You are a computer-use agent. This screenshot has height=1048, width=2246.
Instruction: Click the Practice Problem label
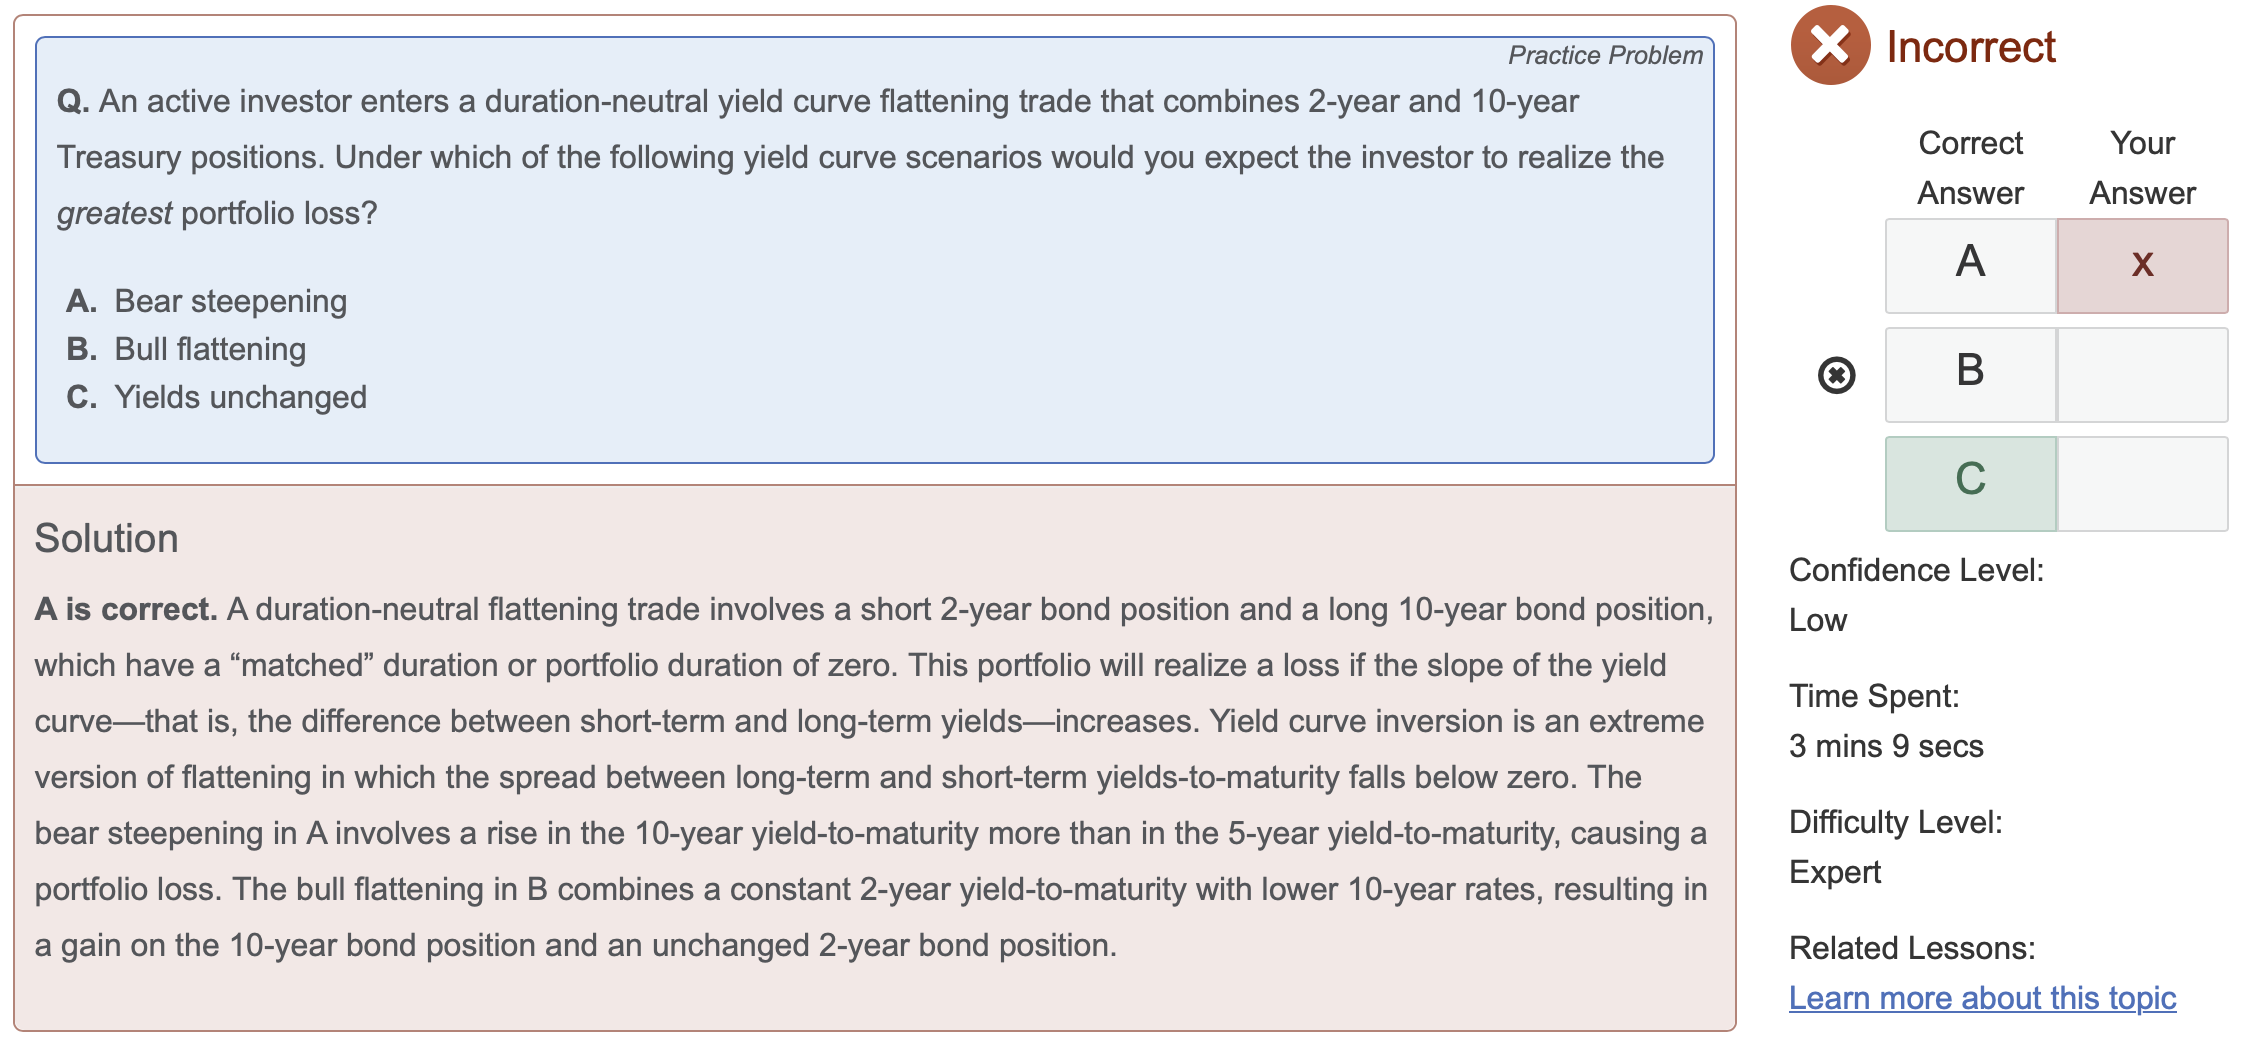click(1605, 55)
